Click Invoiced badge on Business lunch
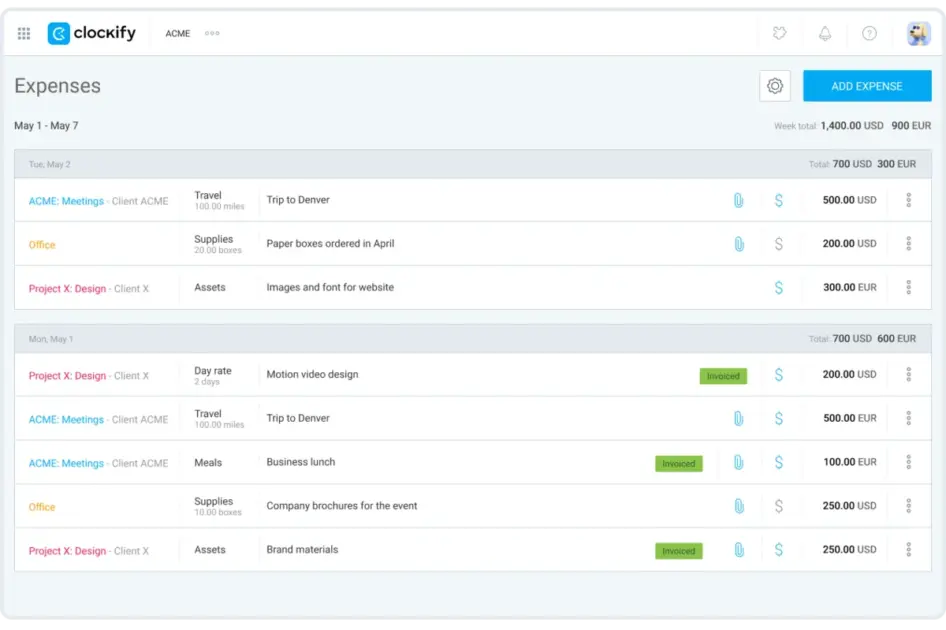Screen dimensions: 946x630 coord(679,463)
